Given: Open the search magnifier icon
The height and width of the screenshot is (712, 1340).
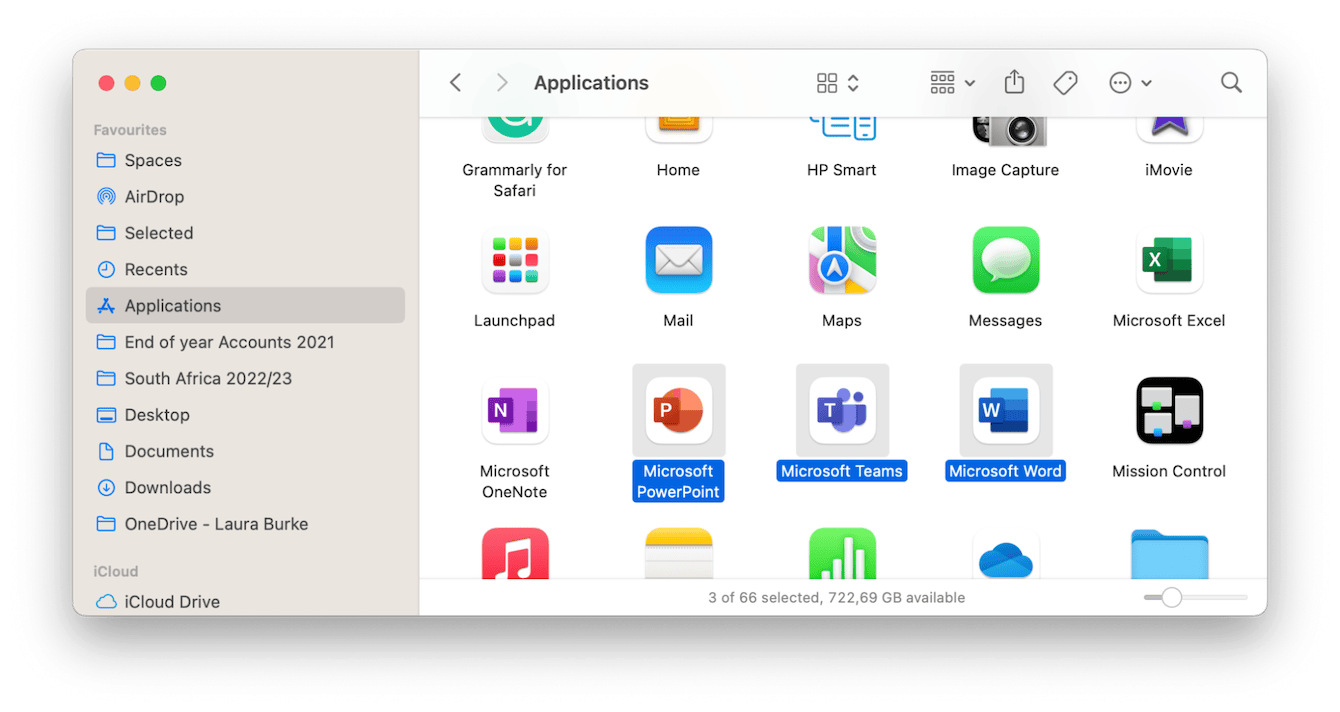Looking at the screenshot, I should [x=1231, y=83].
